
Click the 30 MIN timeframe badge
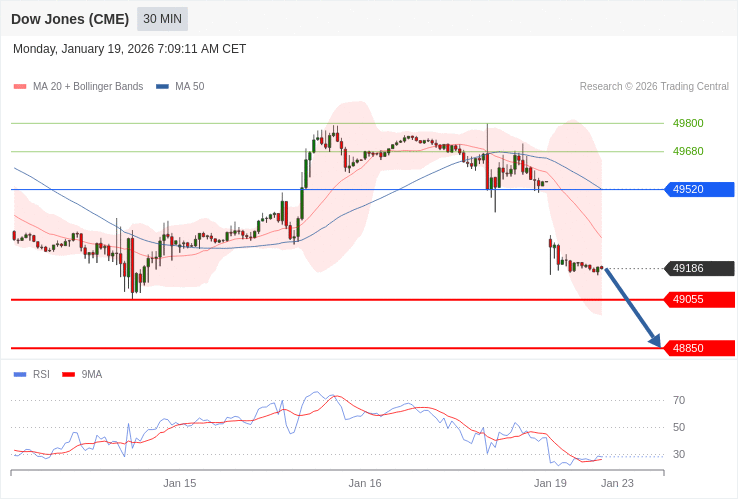pos(162,19)
